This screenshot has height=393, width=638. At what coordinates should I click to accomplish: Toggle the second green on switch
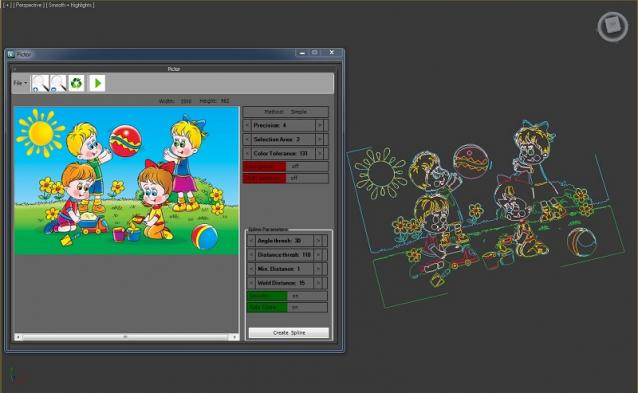click(x=287, y=307)
